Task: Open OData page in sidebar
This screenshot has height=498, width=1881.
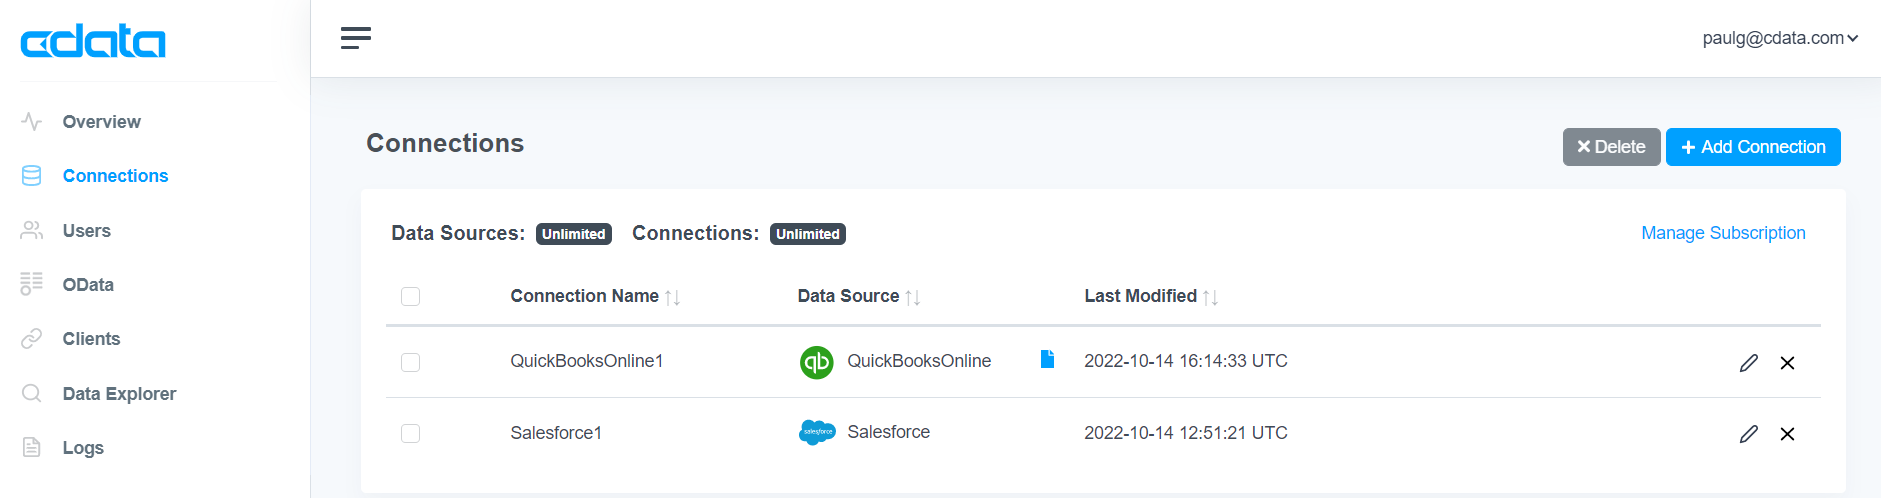Action: coord(88,285)
